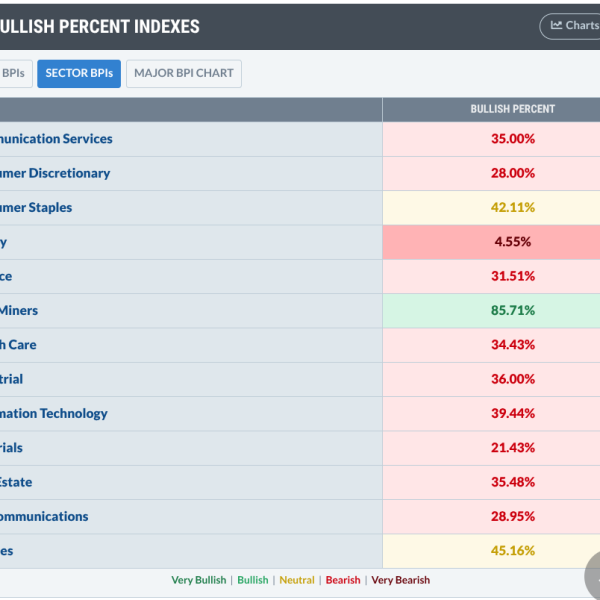The image size is (600, 600).
Task: Open the Information Technology sector link
Action: 54,413
